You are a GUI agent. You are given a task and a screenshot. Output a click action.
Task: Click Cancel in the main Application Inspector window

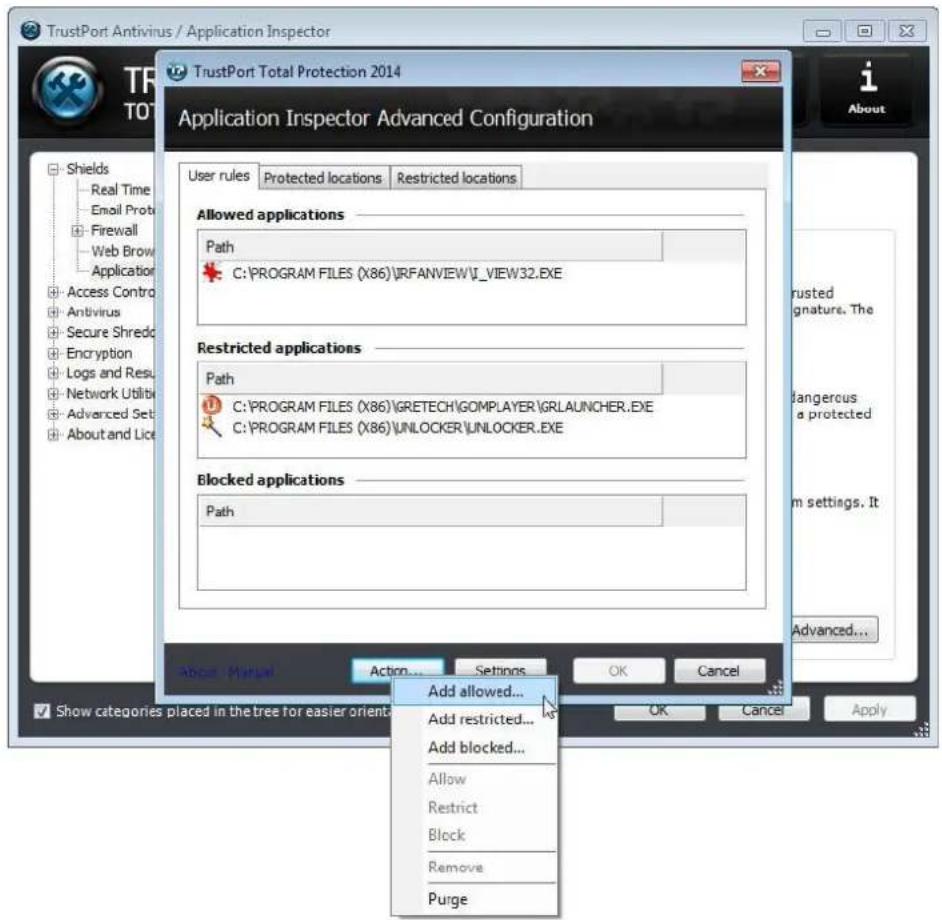[763, 711]
